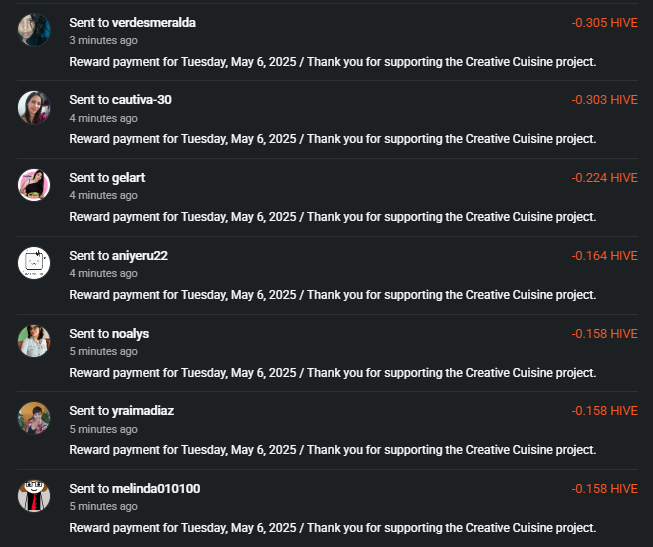This screenshot has width=653, height=547.
Task: Go to gelart's profile link
Action: pyautogui.click(x=128, y=178)
